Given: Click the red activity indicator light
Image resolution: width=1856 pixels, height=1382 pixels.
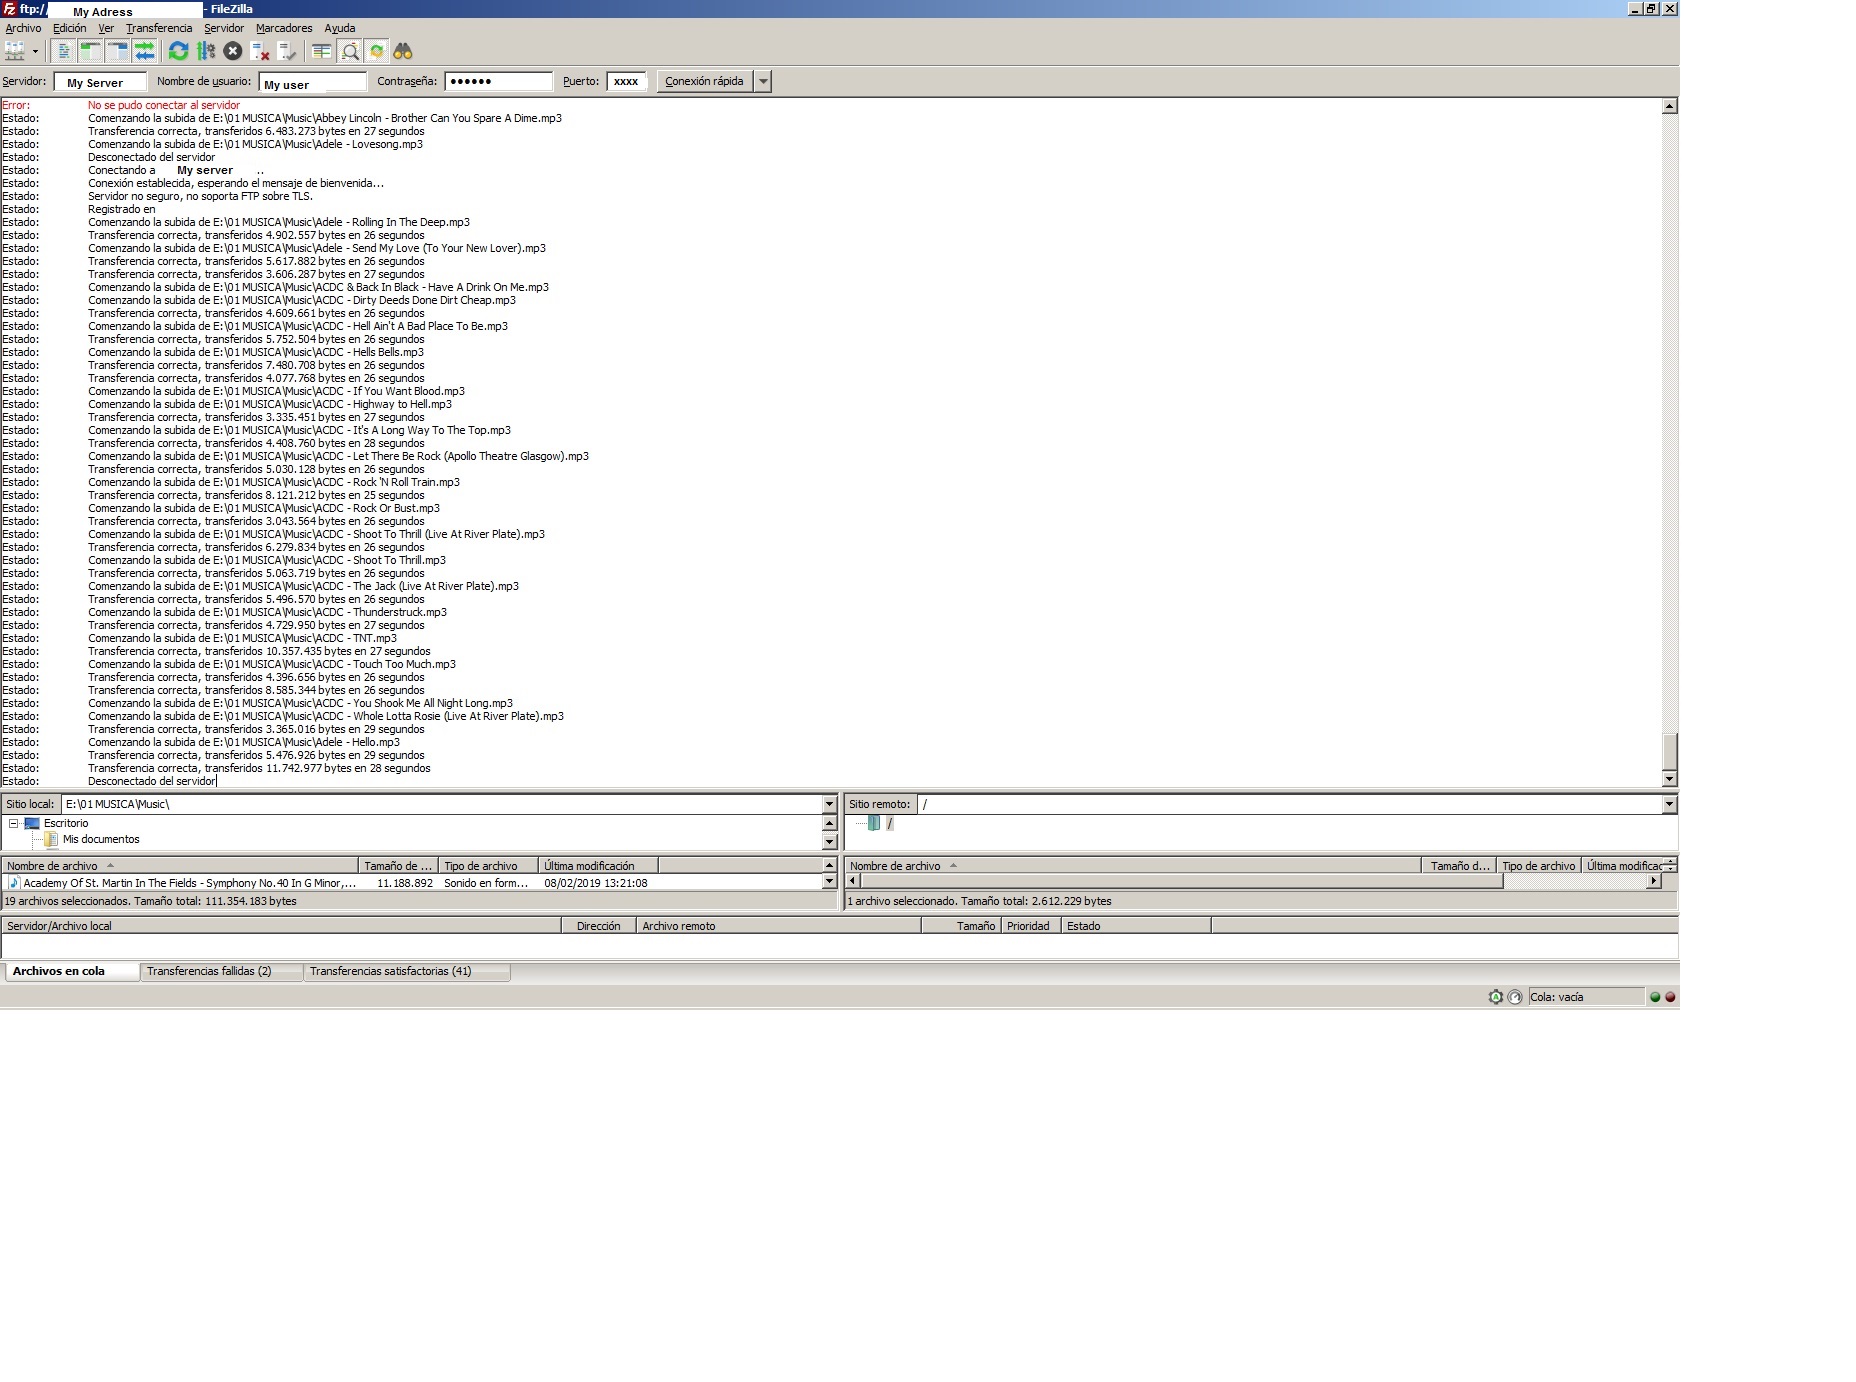Looking at the screenshot, I should [1670, 997].
